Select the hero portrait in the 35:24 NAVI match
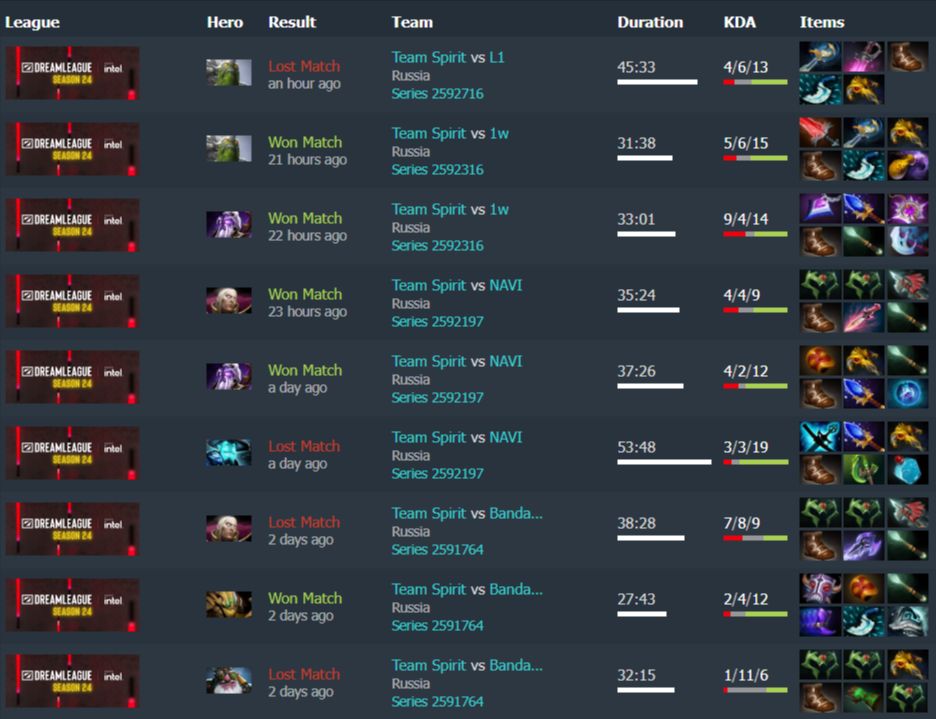 tap(229, 300)
